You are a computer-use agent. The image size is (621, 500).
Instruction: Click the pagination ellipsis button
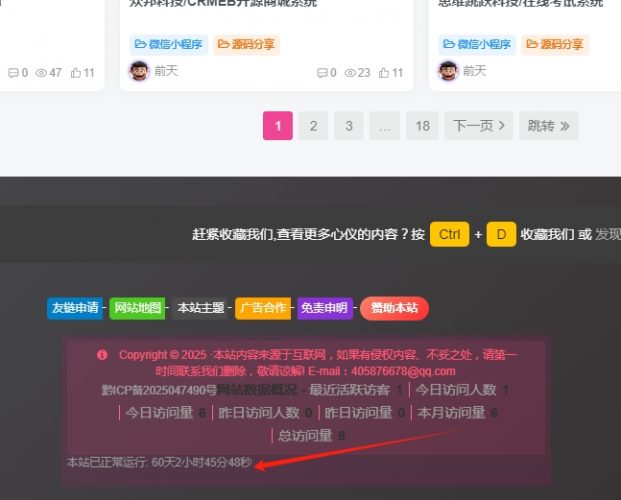pyautogui.click(x=384, y=125)
